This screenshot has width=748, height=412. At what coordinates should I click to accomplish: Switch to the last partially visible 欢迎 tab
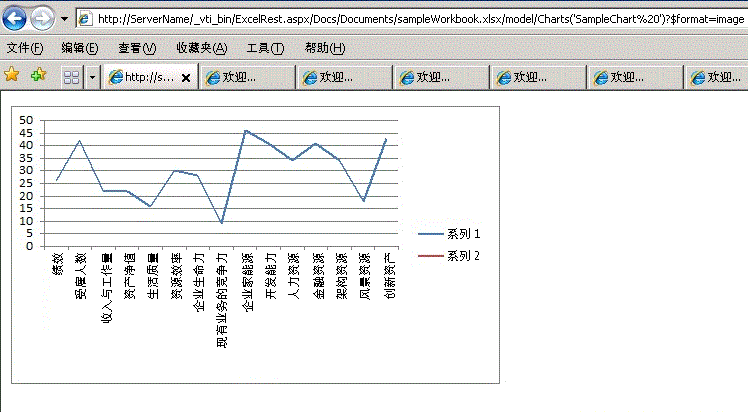pyautogui.click(x=717, y=77)
